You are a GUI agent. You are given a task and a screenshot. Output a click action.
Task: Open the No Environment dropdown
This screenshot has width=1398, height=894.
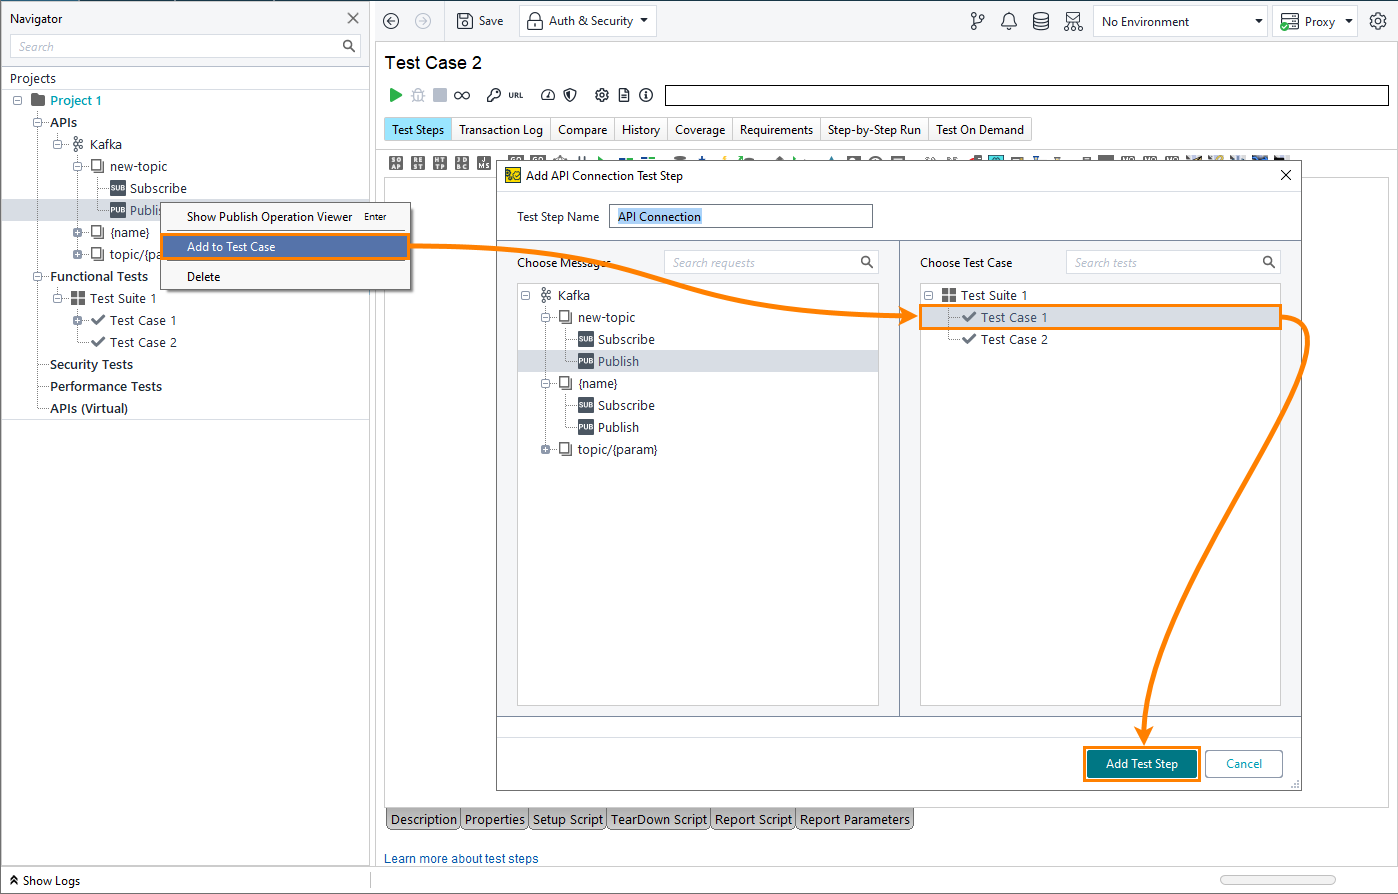coord(1180,20)
